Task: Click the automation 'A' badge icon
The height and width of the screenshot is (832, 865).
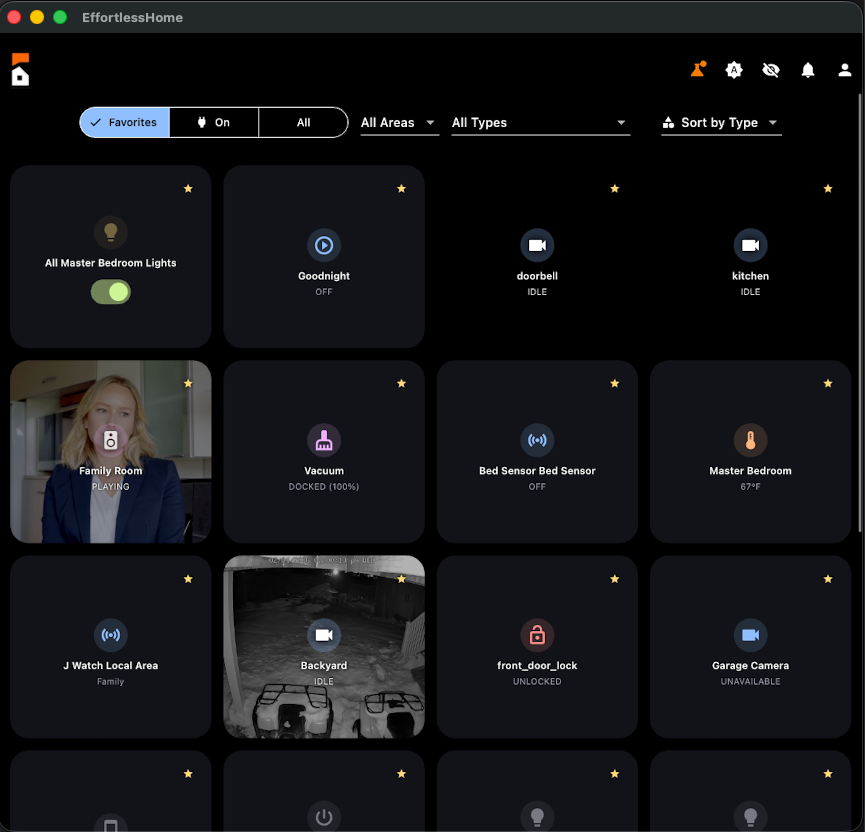Action: (734, 70)
